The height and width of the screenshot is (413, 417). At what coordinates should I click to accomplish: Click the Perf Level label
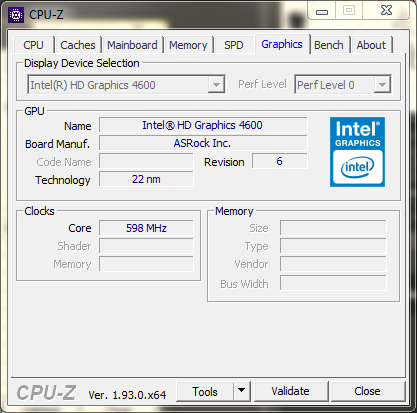(x=262, y=84)
